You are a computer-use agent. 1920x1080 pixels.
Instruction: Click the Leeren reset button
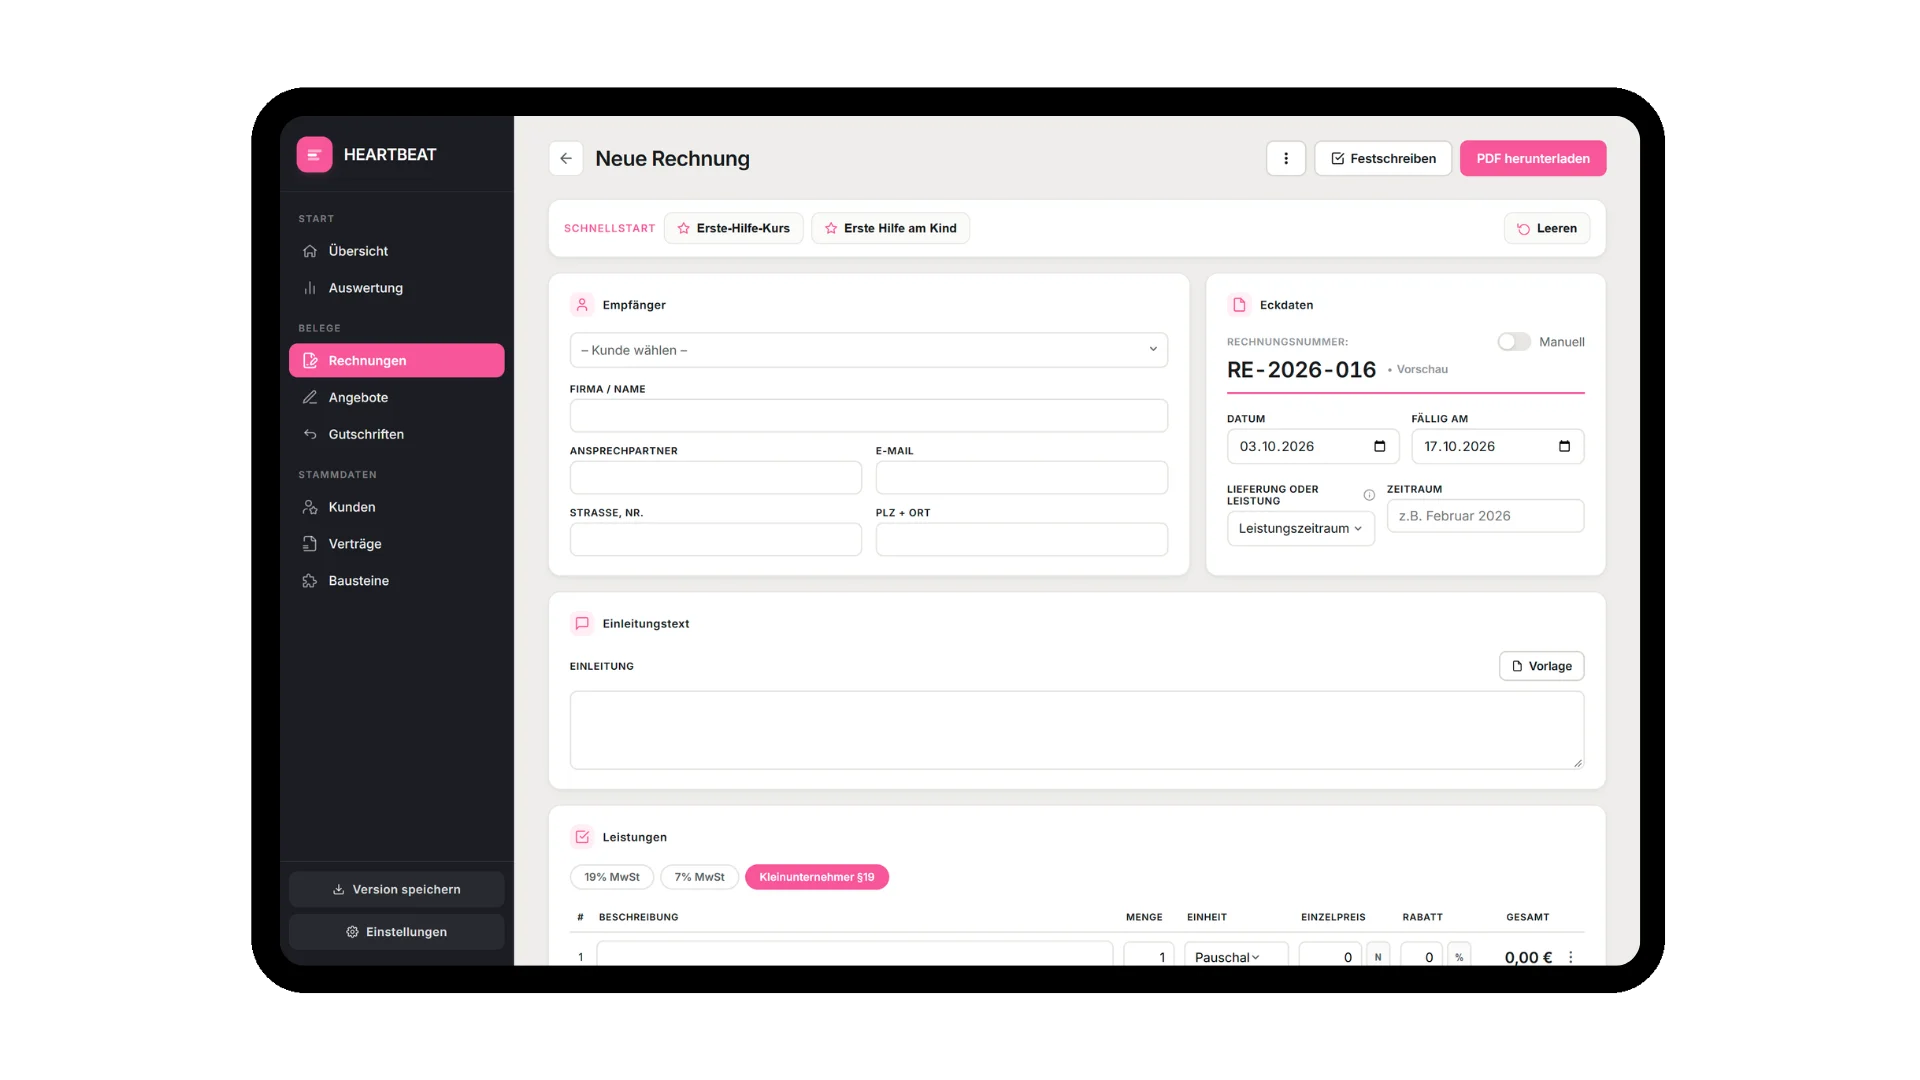[1547, 228]
